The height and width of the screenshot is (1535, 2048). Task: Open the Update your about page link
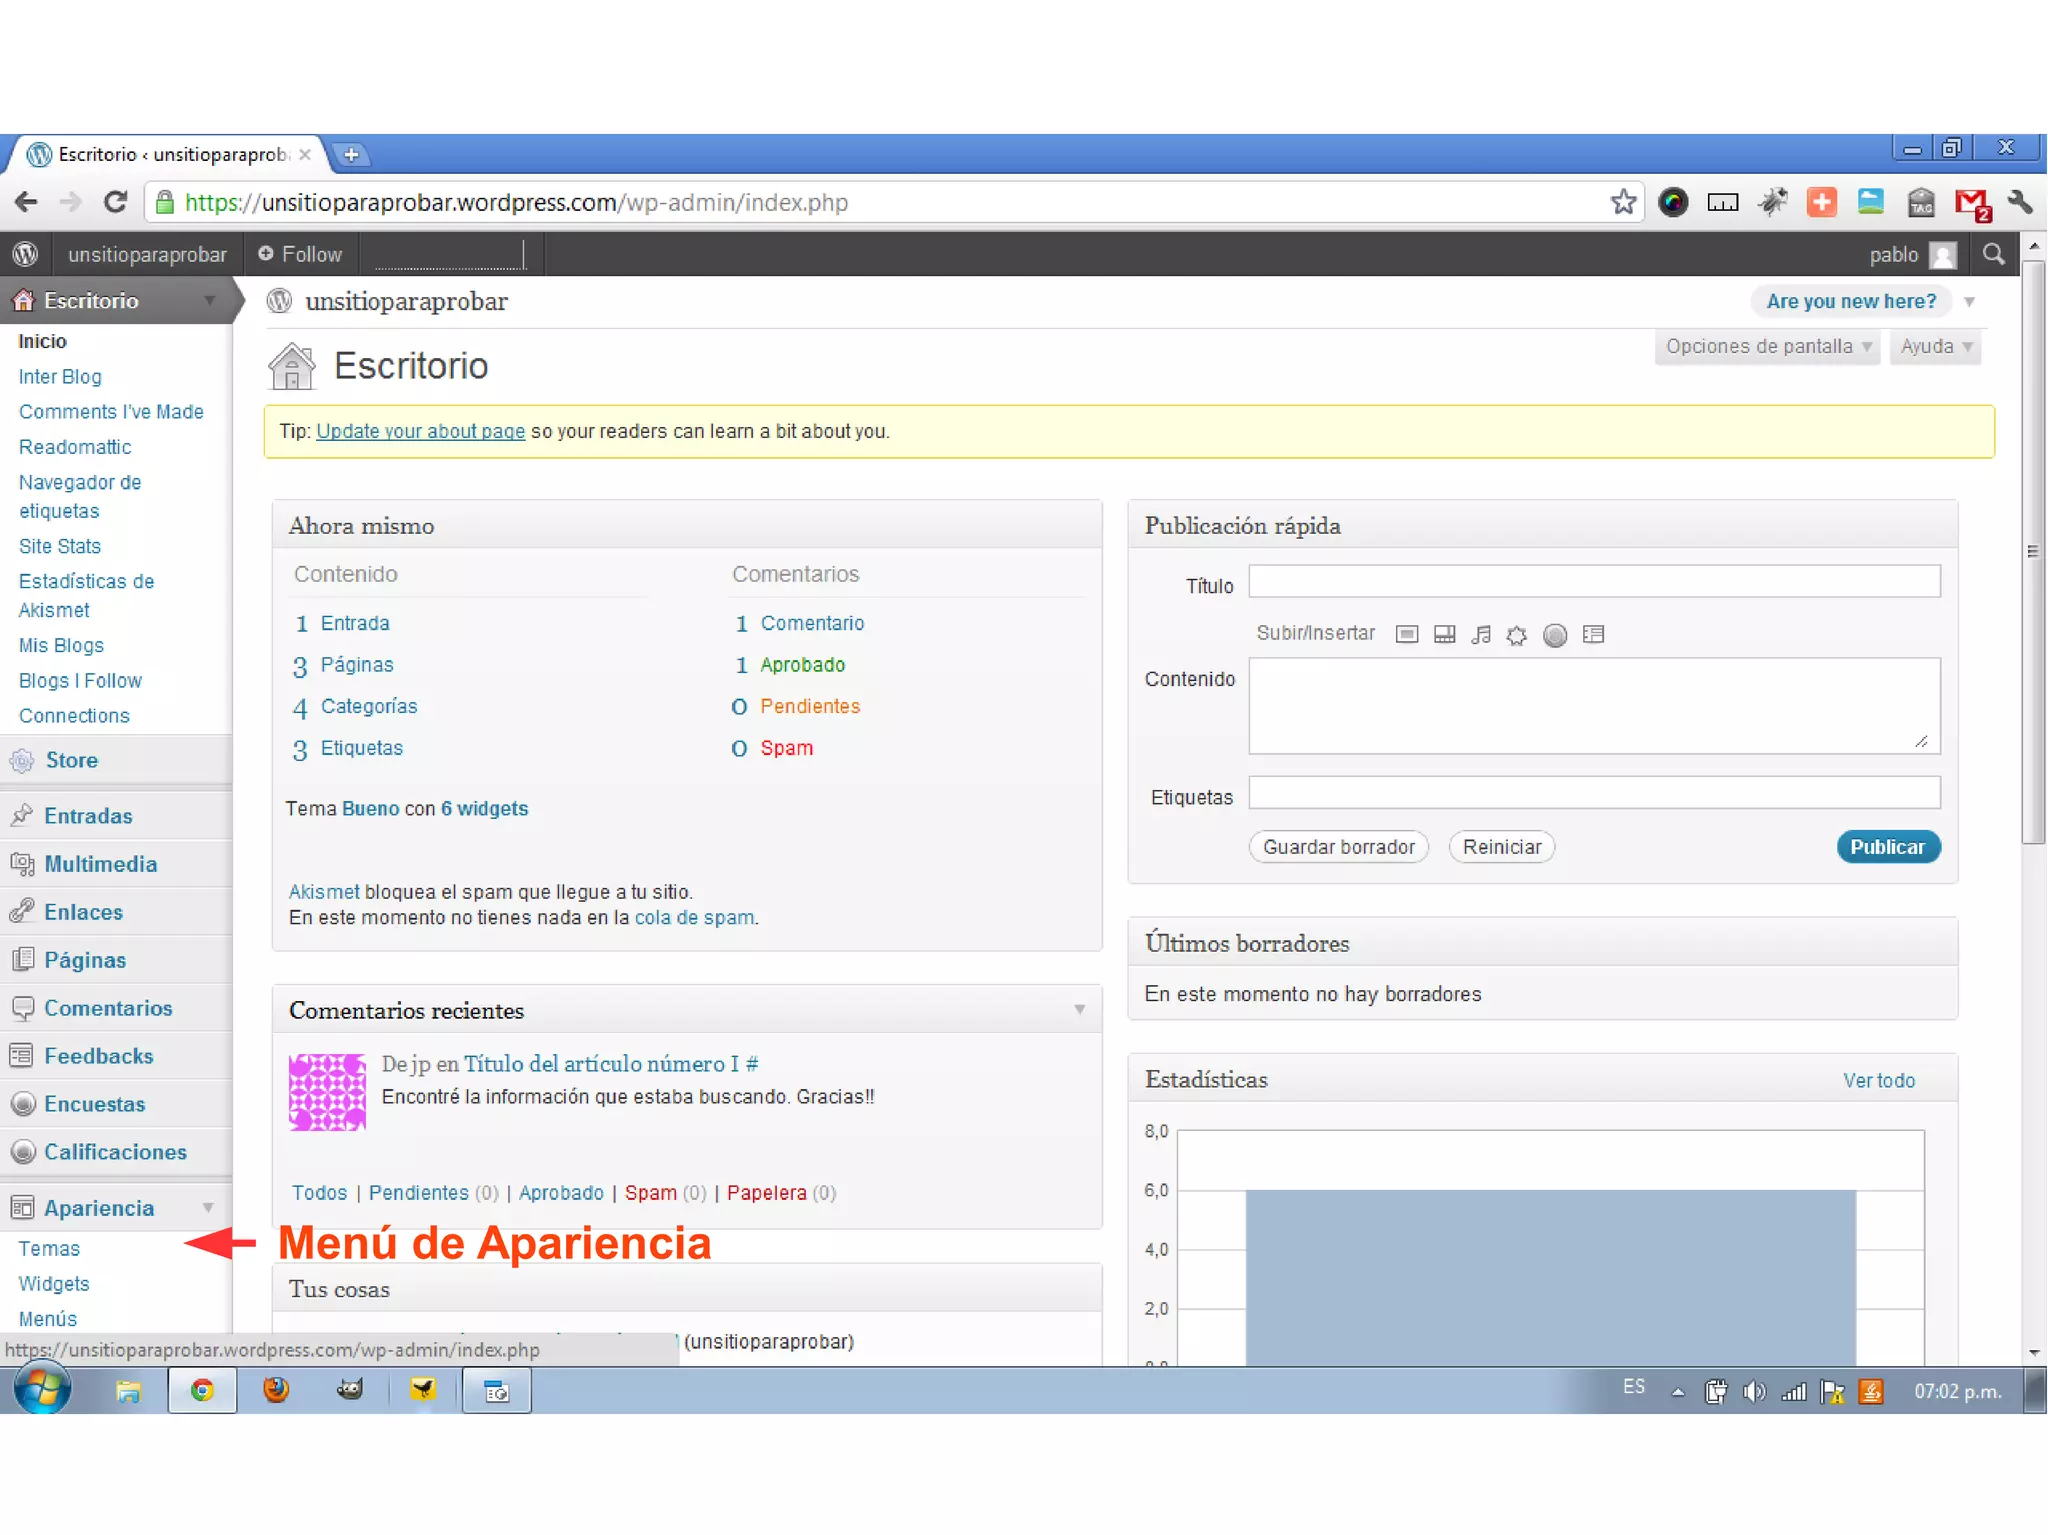[x=420, y=431]
